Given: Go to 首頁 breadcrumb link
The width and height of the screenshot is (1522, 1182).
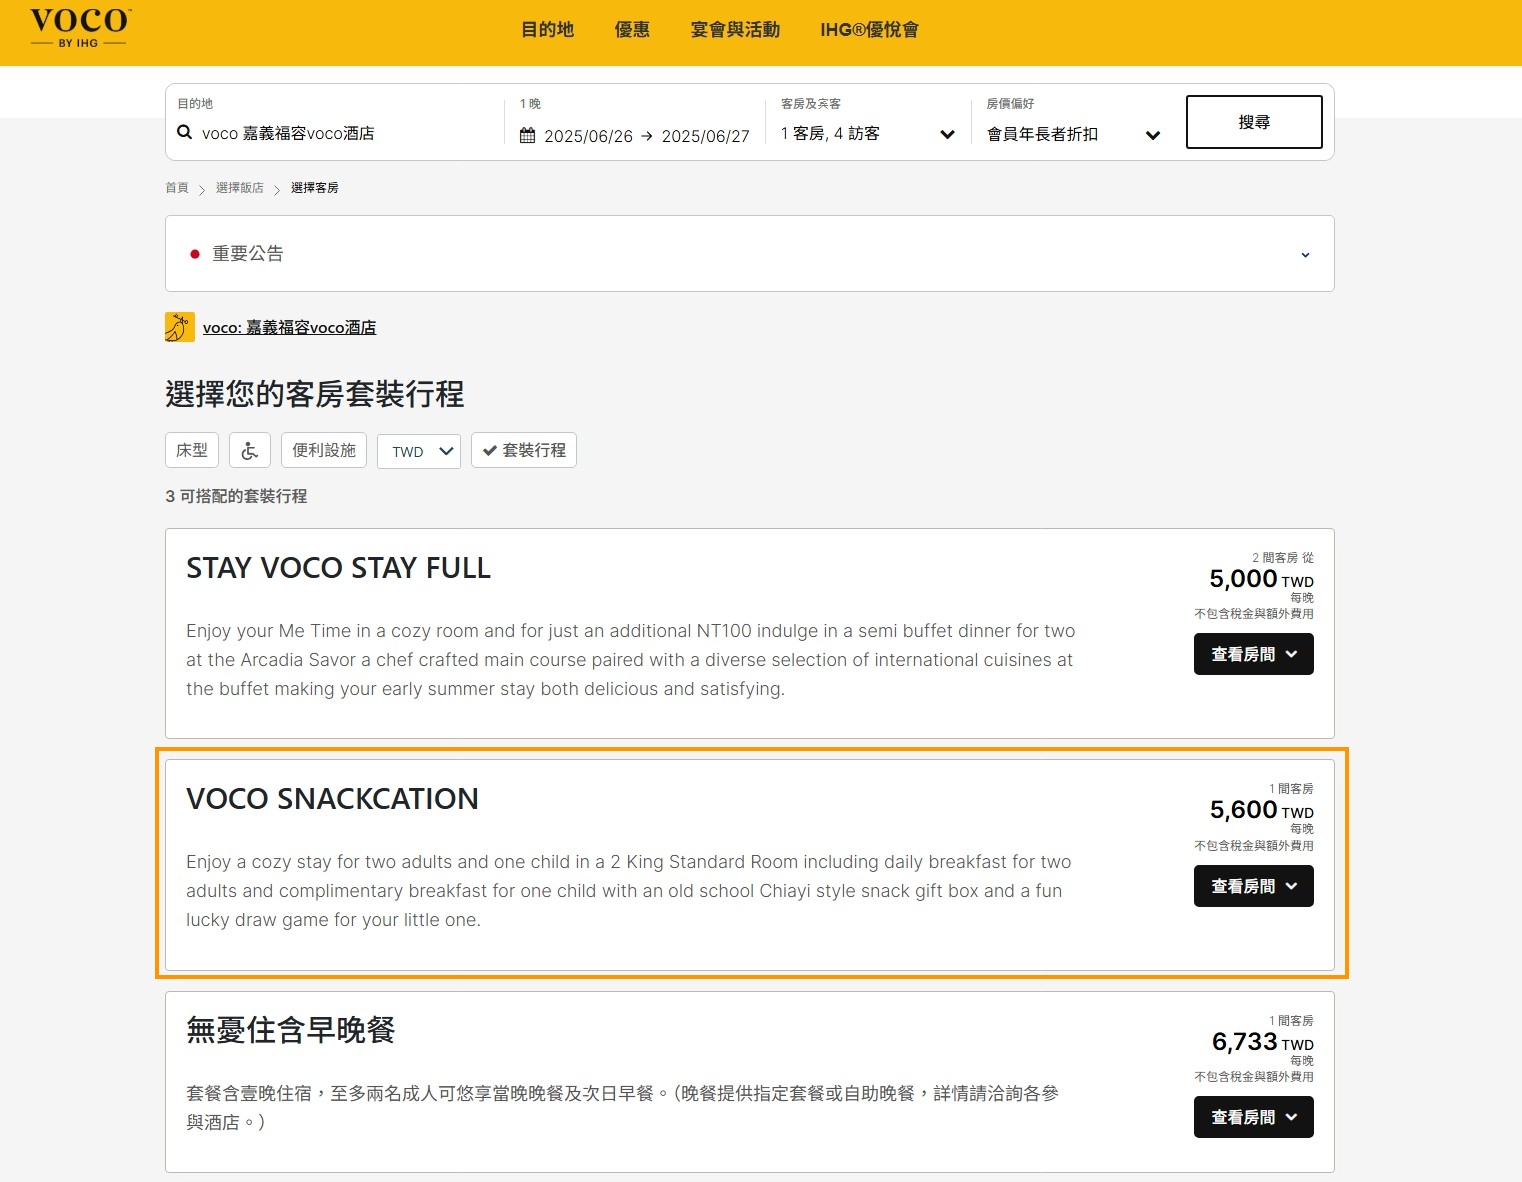Looking at the screenshot, I should tap(177, 187).
